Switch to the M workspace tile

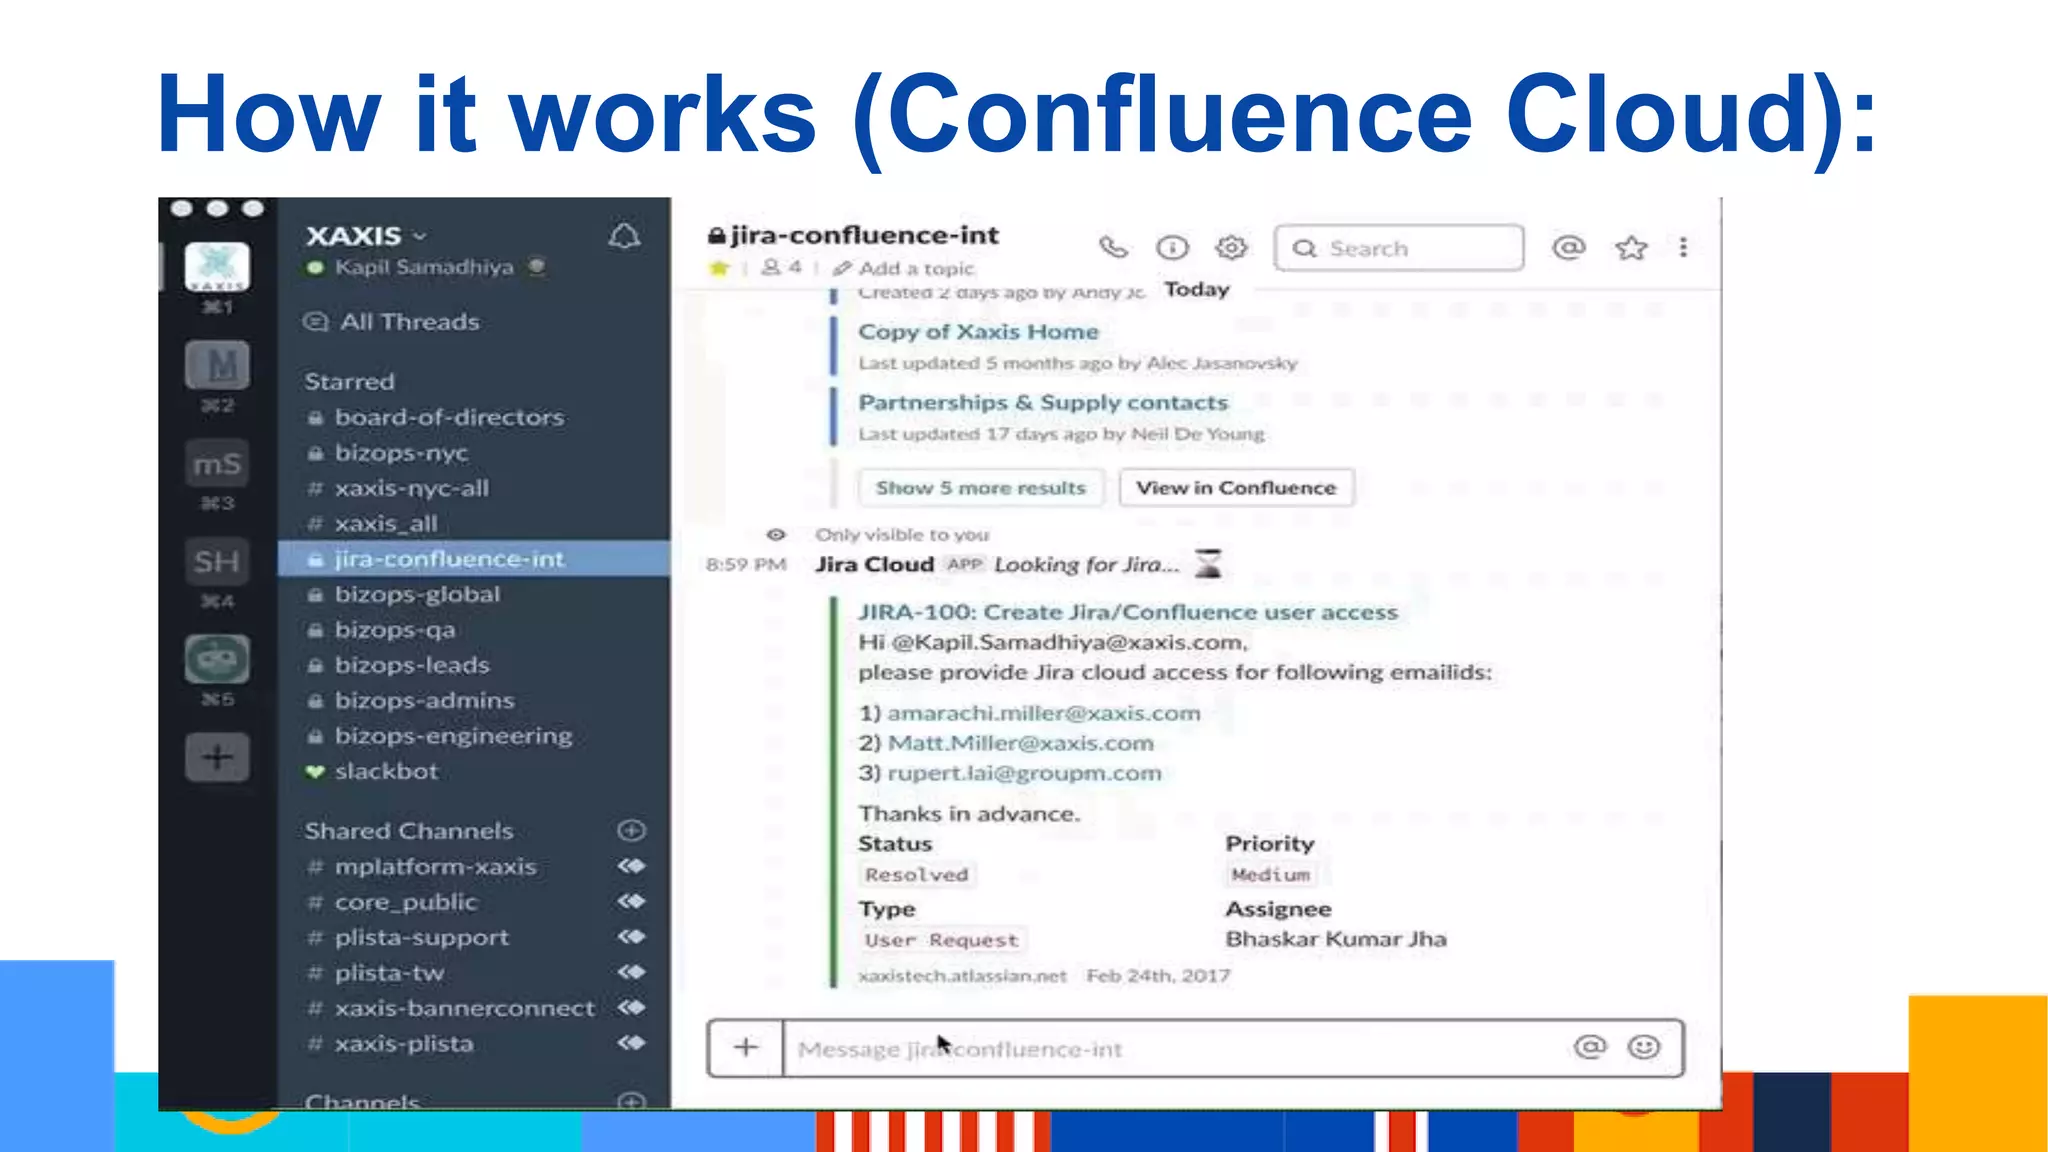coord(217,365)
